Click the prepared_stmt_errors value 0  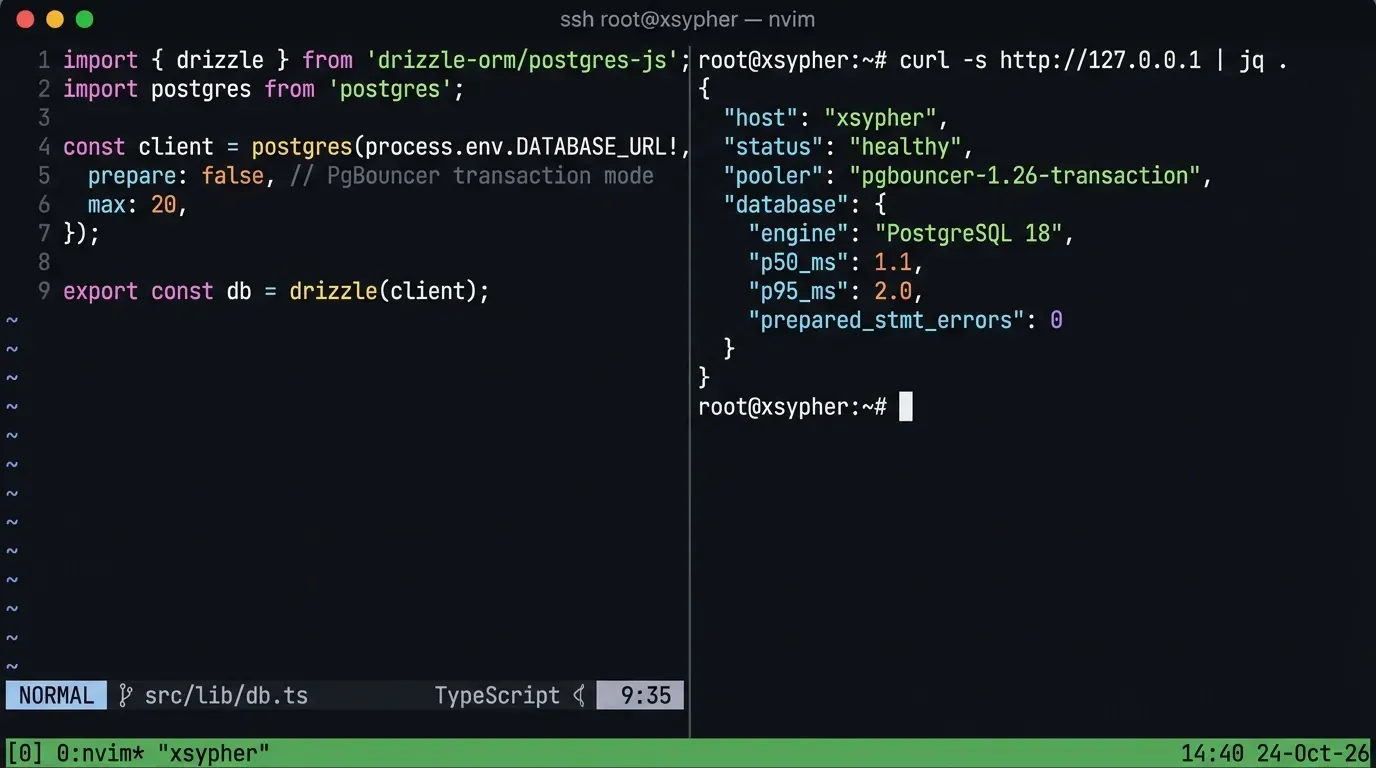pos(1056,320)
